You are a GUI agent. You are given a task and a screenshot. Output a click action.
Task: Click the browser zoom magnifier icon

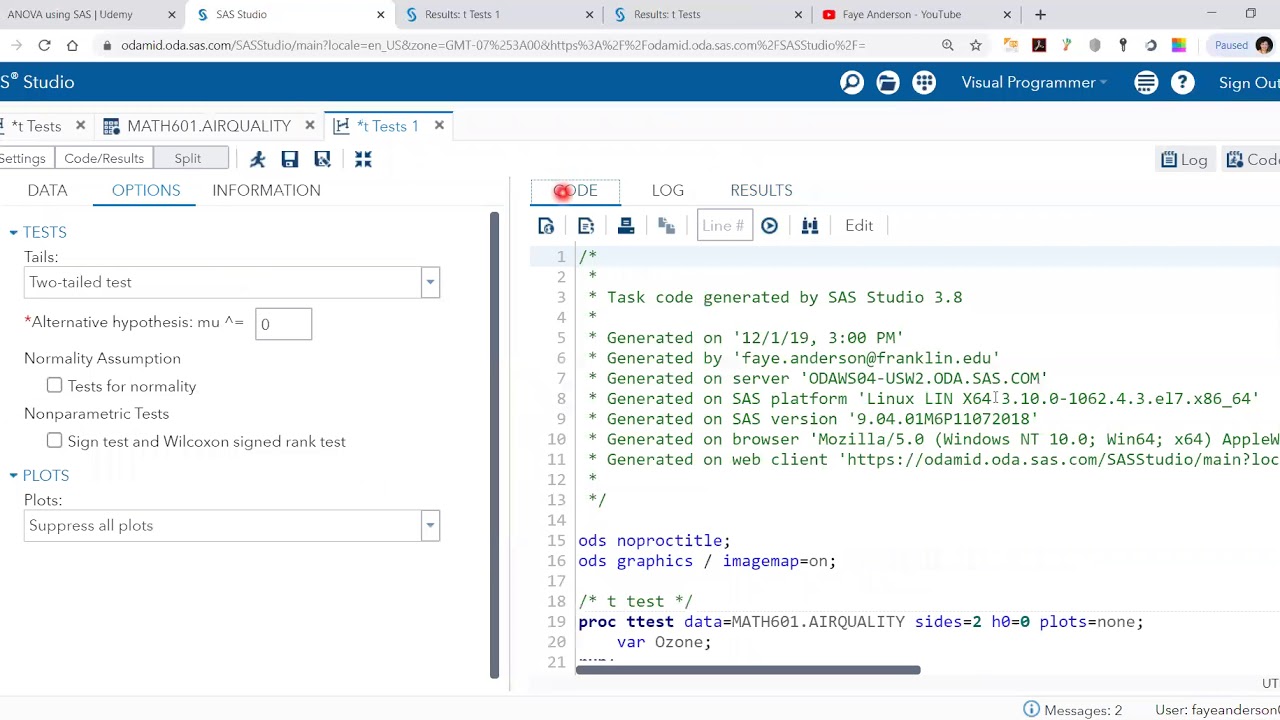pos(947,45)
